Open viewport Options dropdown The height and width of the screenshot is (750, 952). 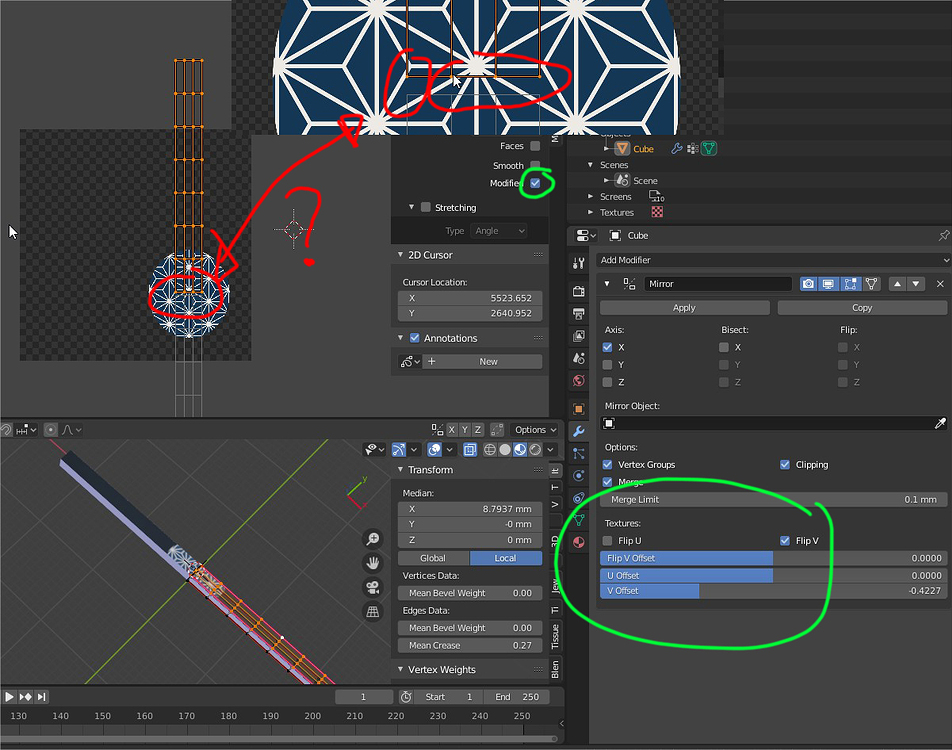[535, 430]
